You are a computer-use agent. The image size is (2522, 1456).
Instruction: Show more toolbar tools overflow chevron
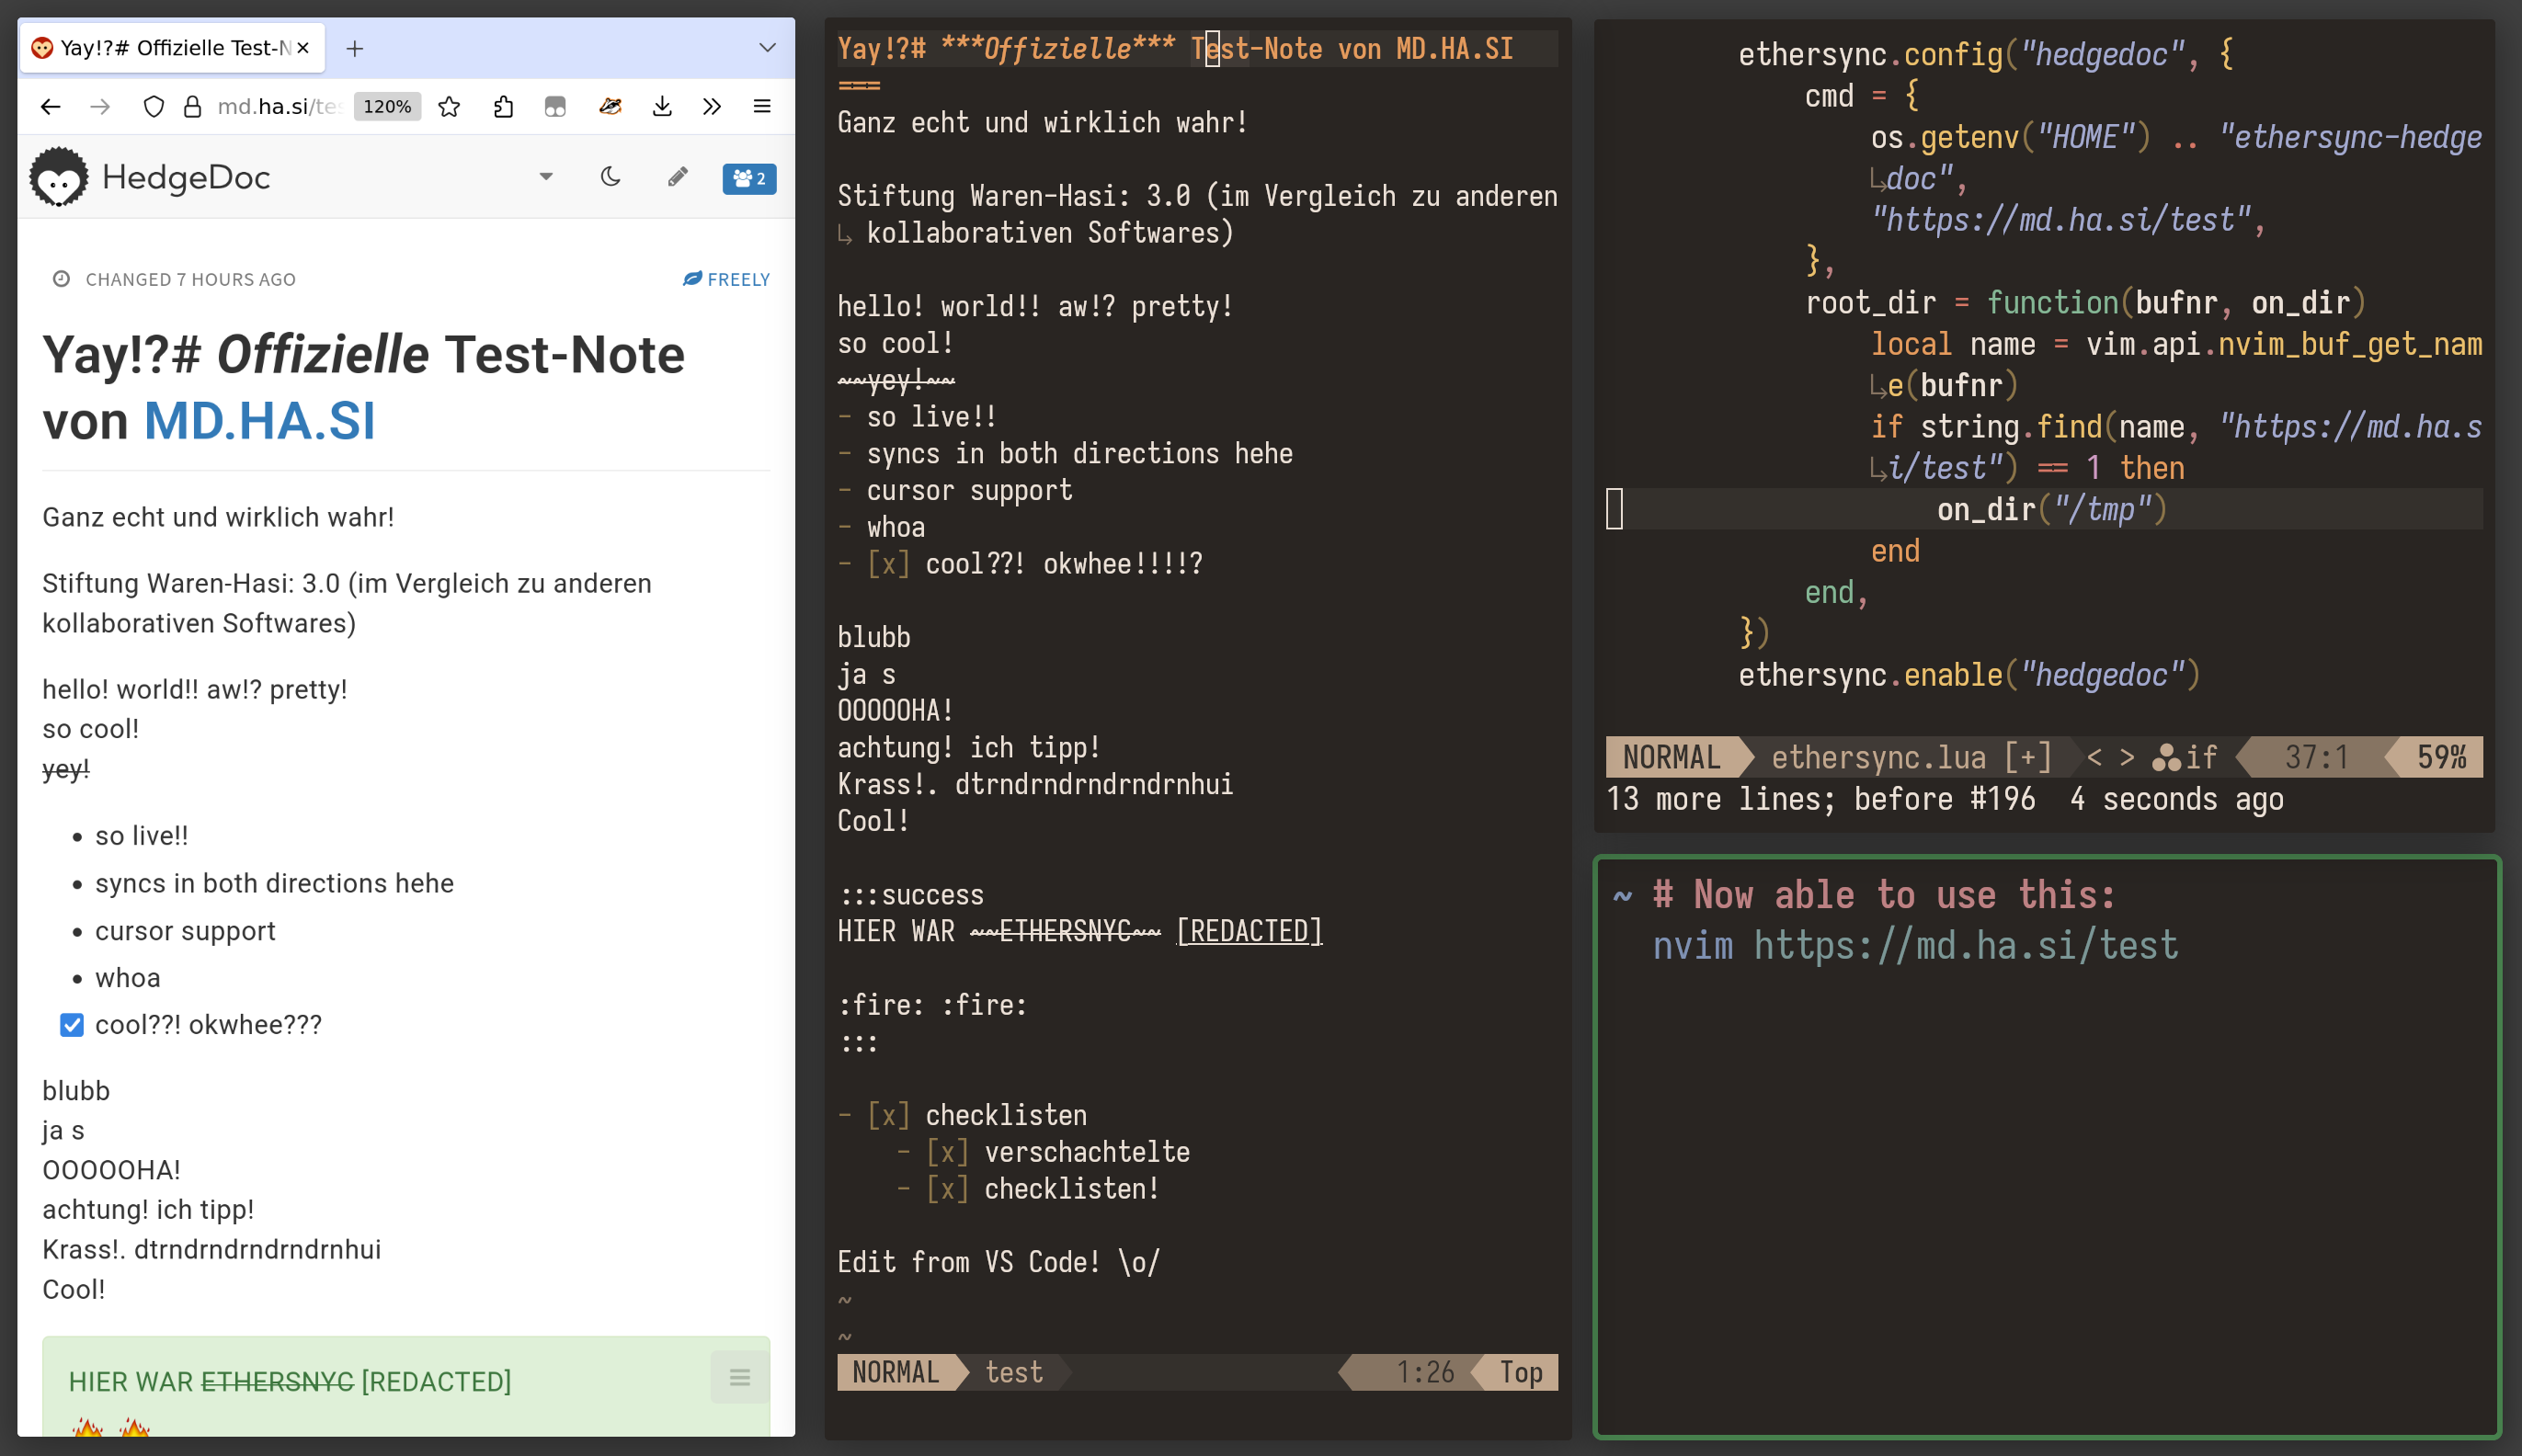click(x=711, y=106)
